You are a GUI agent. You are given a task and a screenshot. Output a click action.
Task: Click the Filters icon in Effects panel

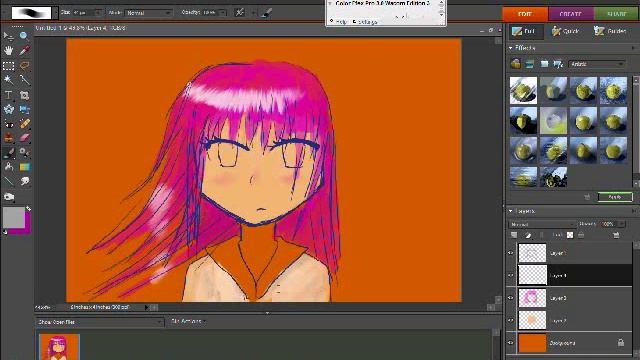point(516,64)
